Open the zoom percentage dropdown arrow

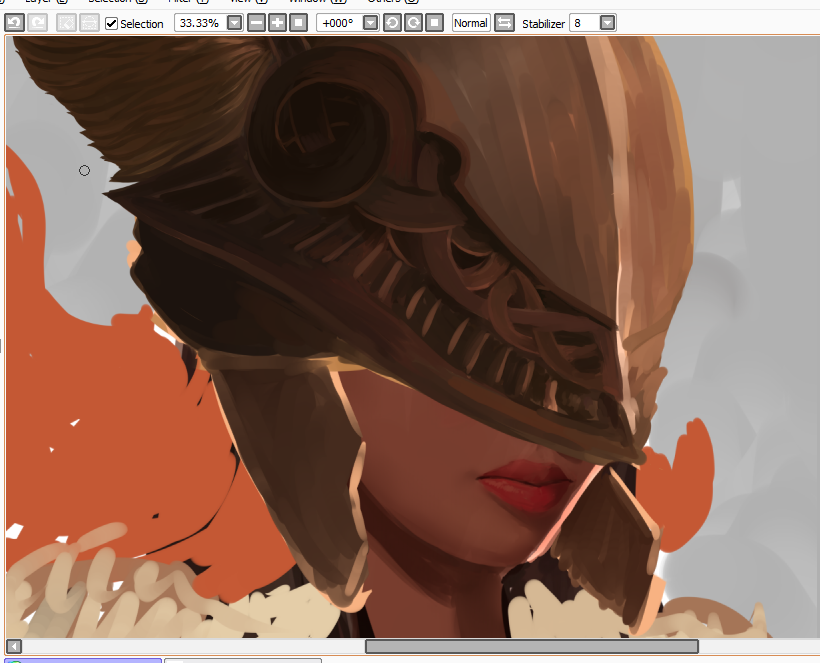tap(235, 23)
